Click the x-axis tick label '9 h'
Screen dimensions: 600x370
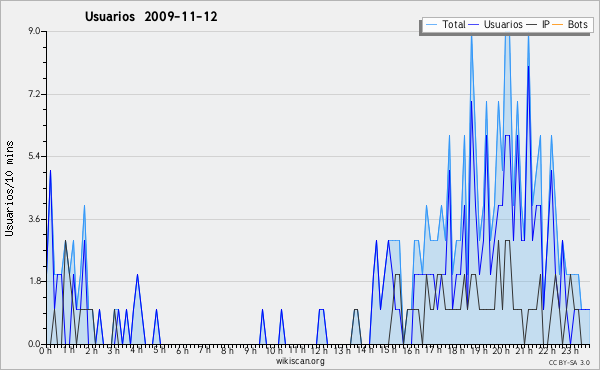click(x=250, y=351)
